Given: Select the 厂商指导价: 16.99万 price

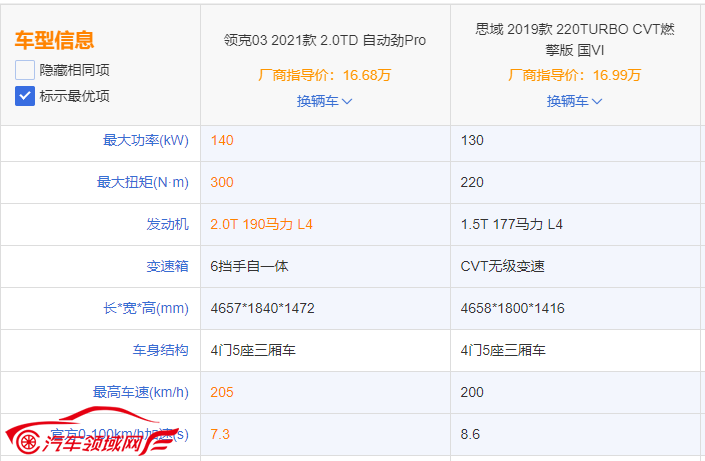Looking at the screenshot, I should coord(574,75).
